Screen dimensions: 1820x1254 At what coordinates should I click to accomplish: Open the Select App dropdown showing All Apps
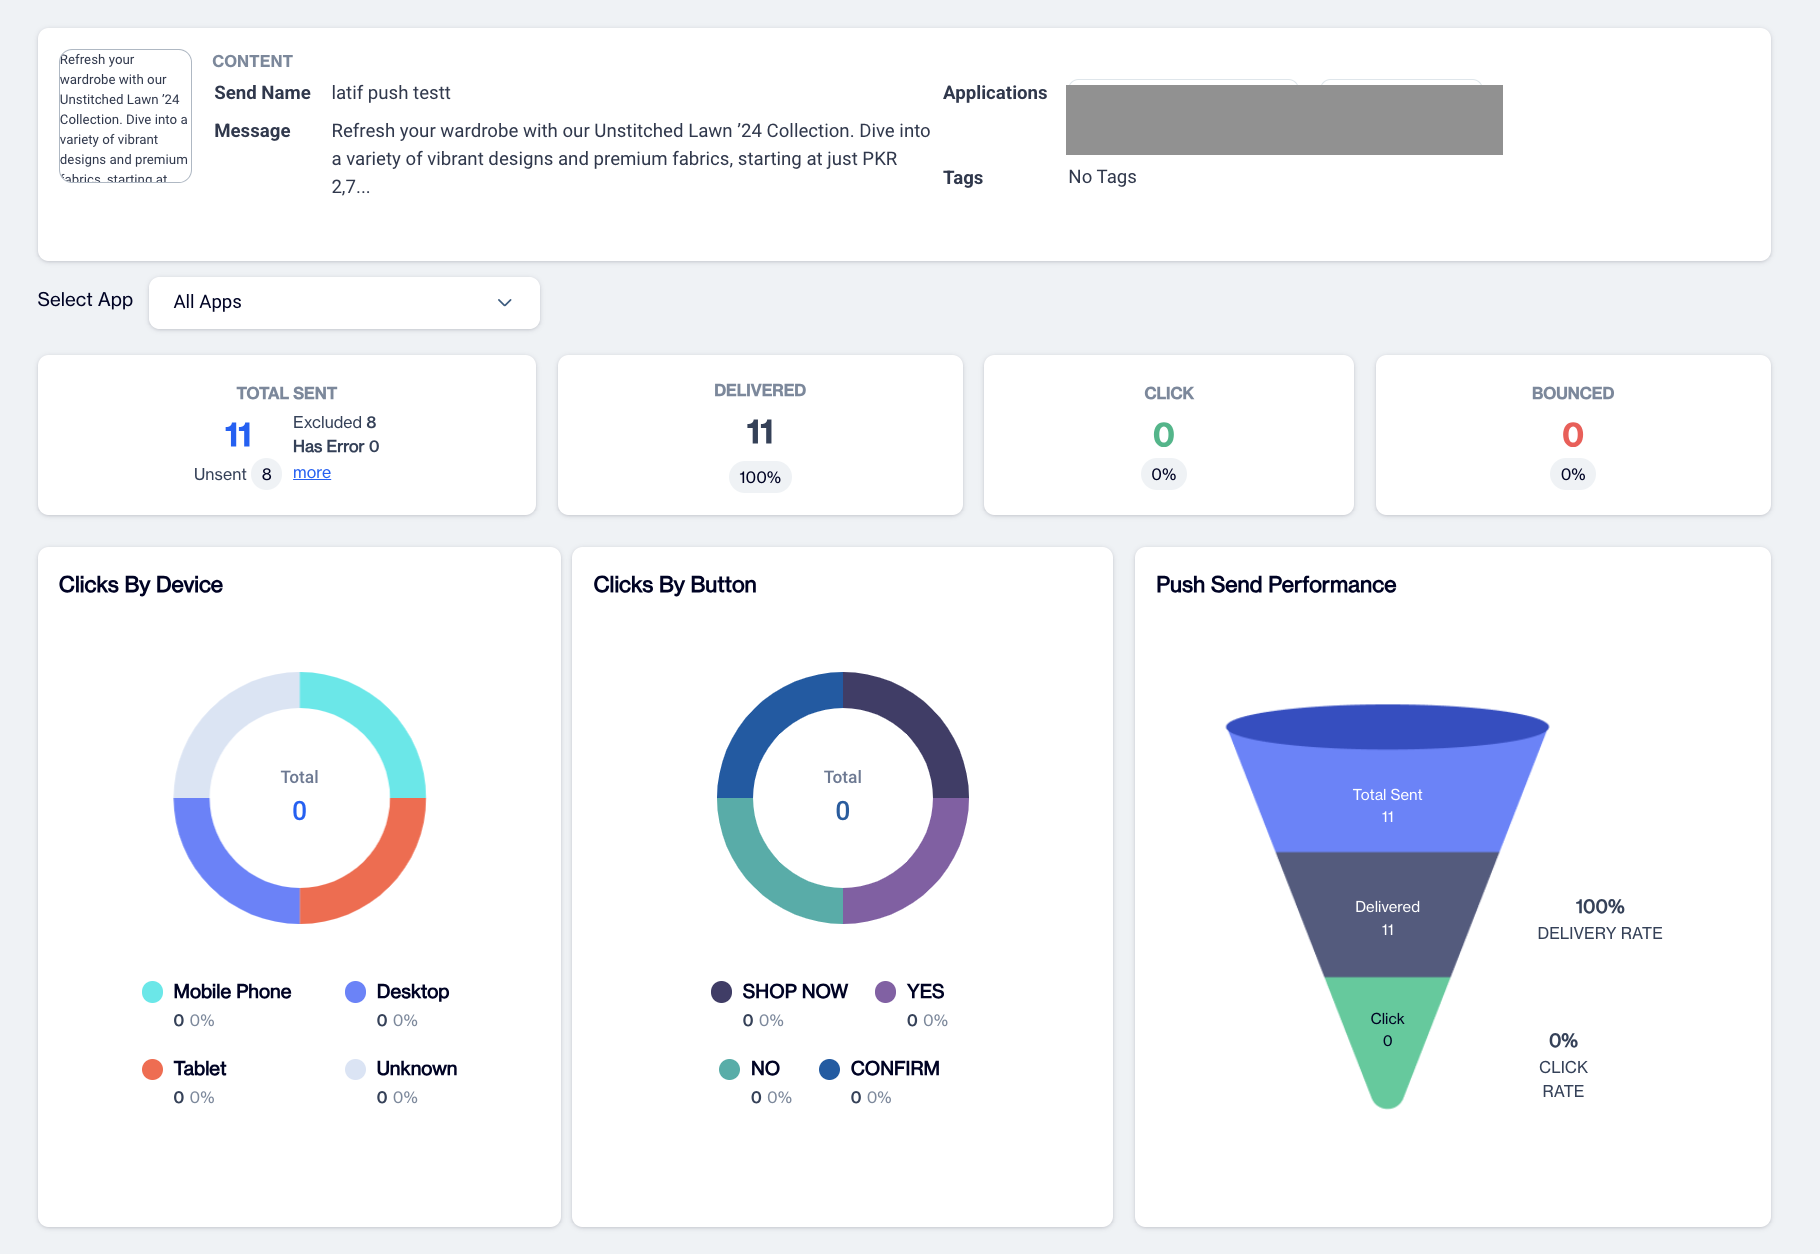[x=344, y=302]
